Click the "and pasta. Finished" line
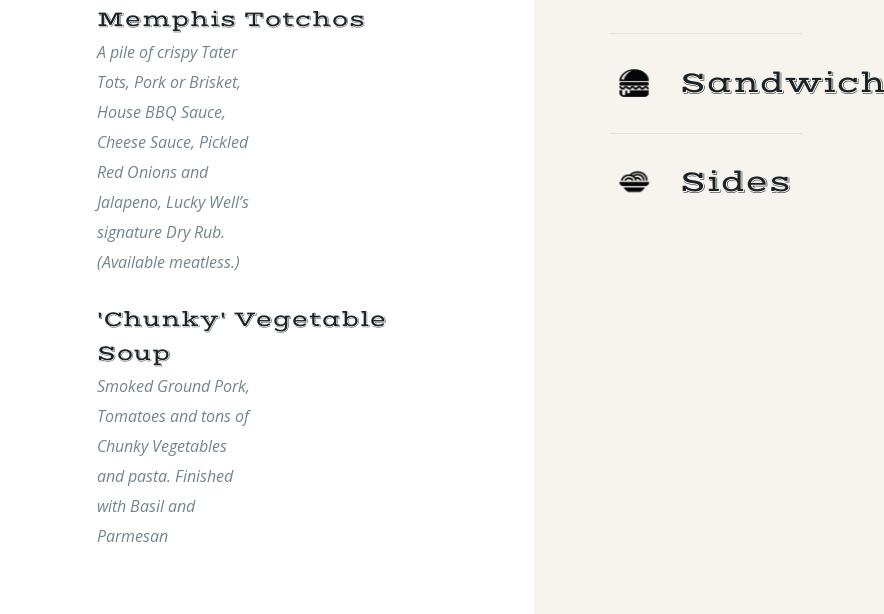Image resolution: width=884 pixels, height=614 pixels. coord(165,476)
